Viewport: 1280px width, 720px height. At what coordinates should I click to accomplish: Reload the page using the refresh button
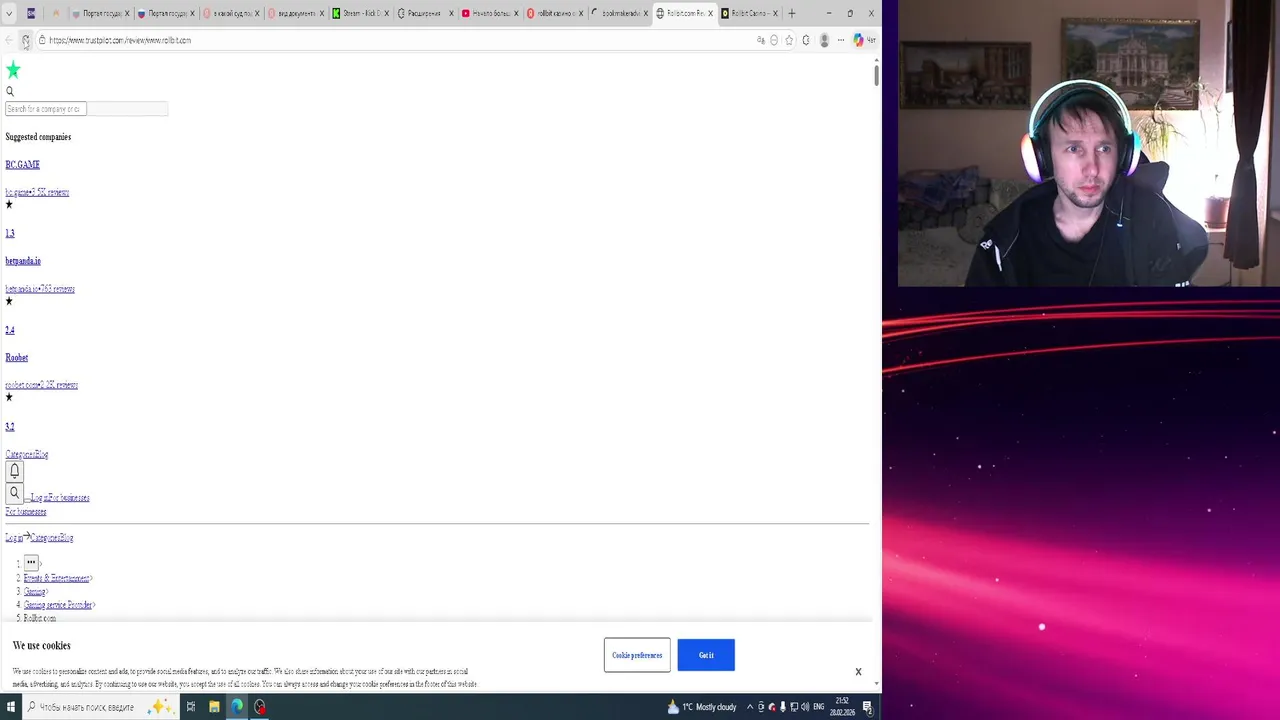(x=25, y=40)
